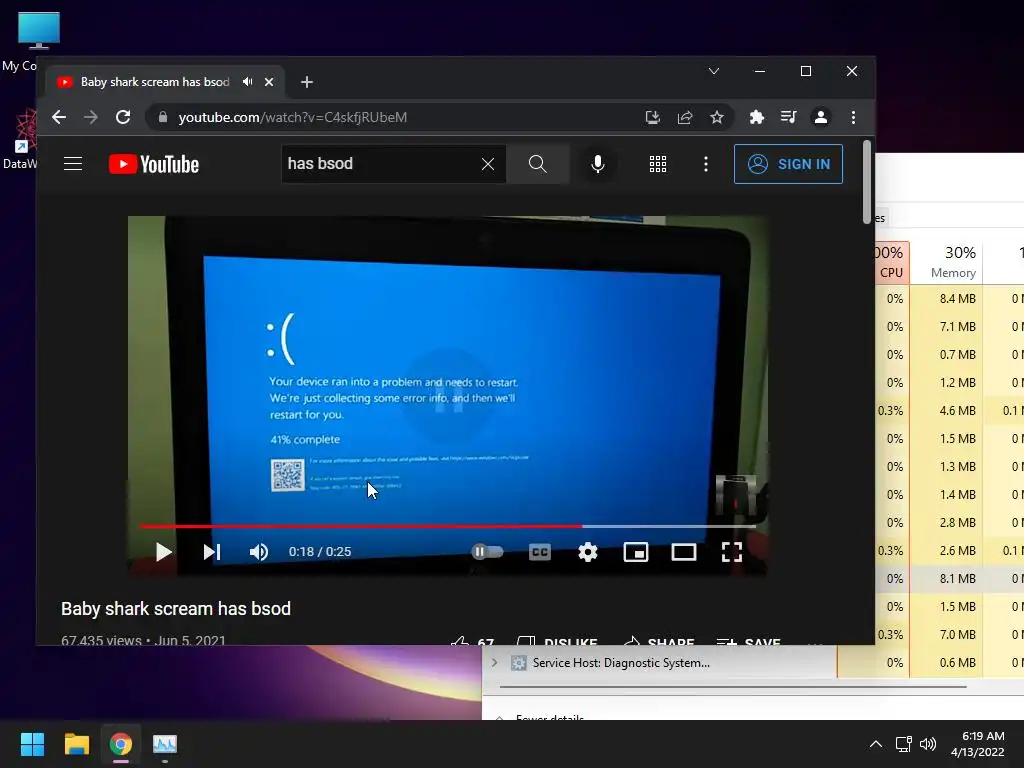This screenshot has height=768, width=1024.
Task: Reload the YouTube page
Action: pyautogui.click(x=123, y=117)
